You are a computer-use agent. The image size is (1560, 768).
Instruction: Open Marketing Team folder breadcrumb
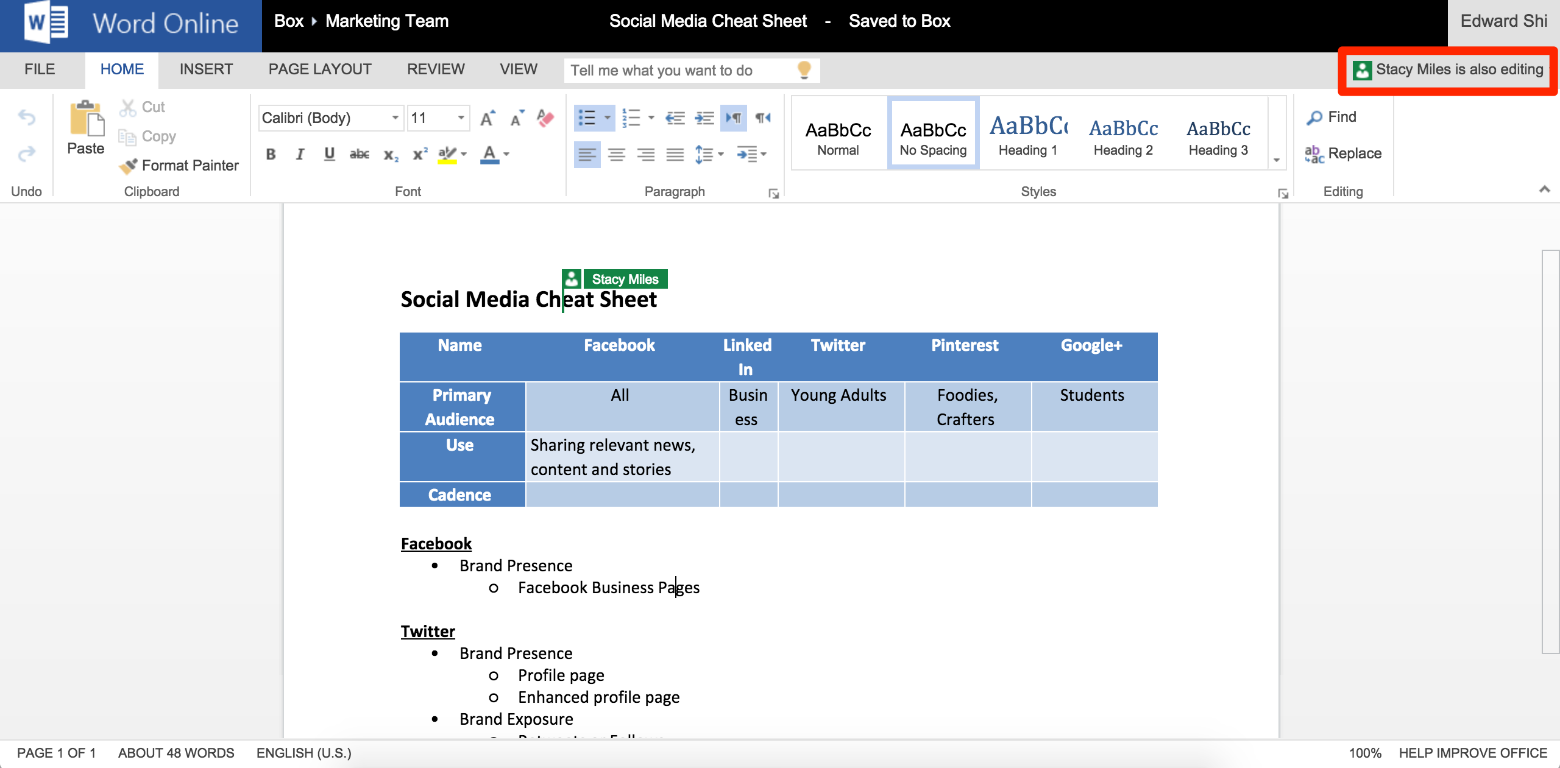point(387,21)
